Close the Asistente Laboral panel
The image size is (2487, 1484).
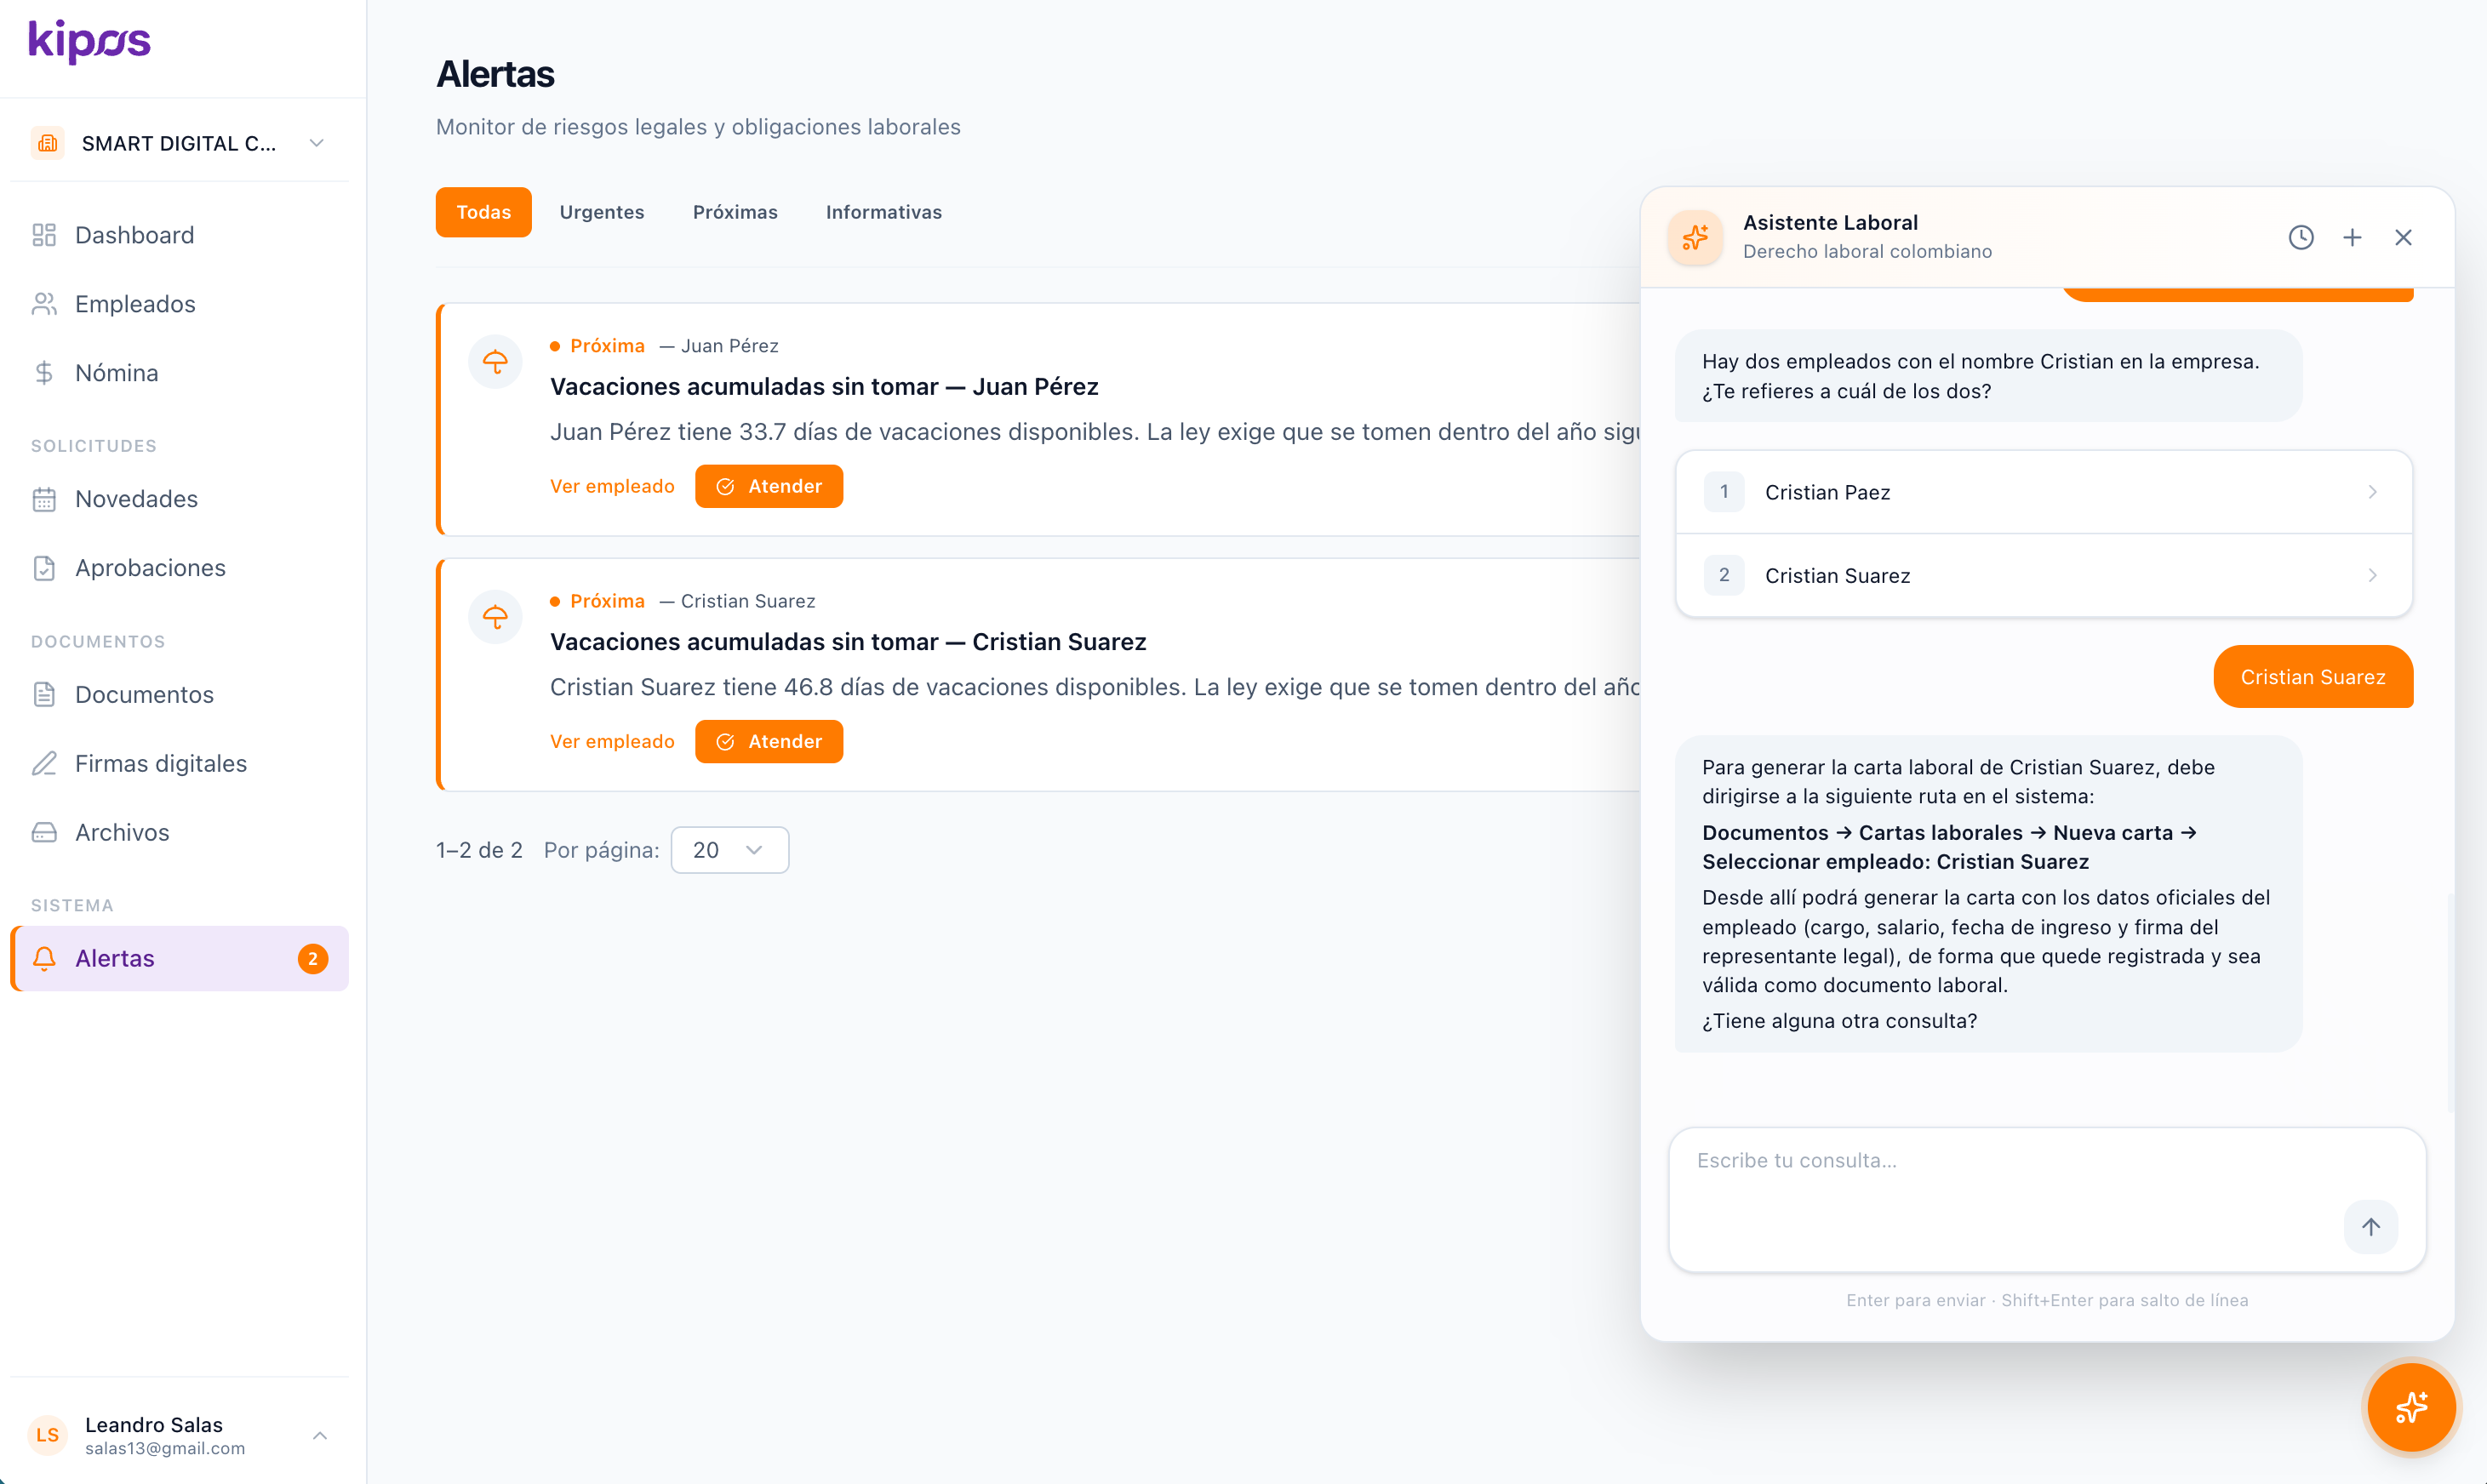point(2403,237)
